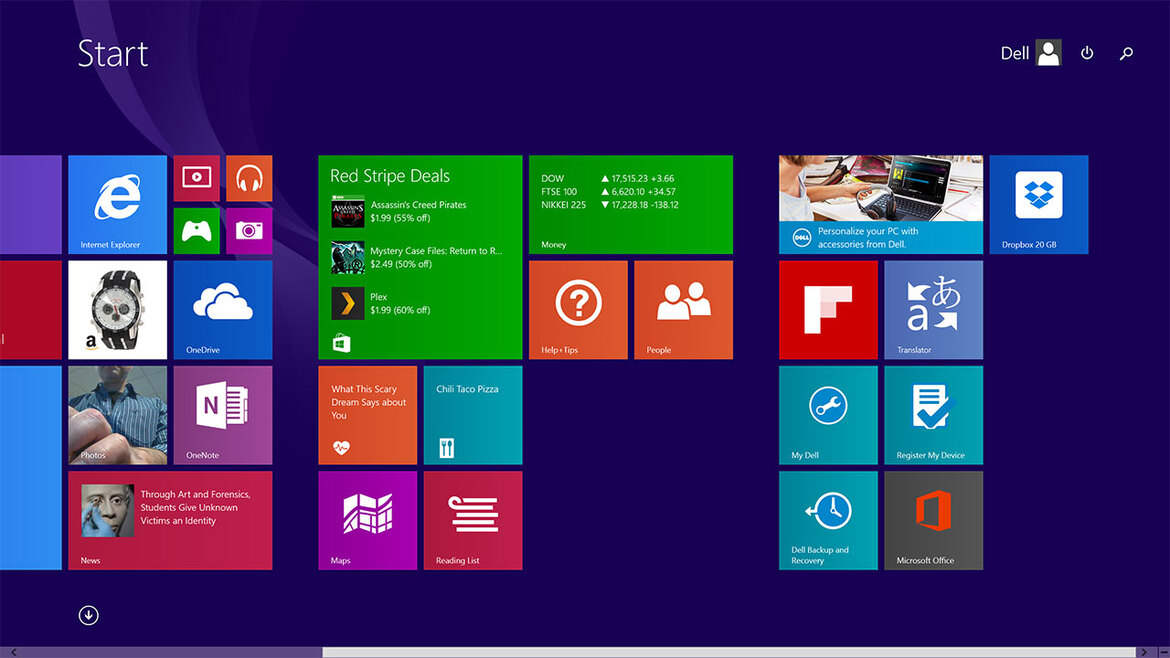Open the Translator tile
Image resolution: width=1170 pixels, height=658 pixels.
(x=933, y=310)
